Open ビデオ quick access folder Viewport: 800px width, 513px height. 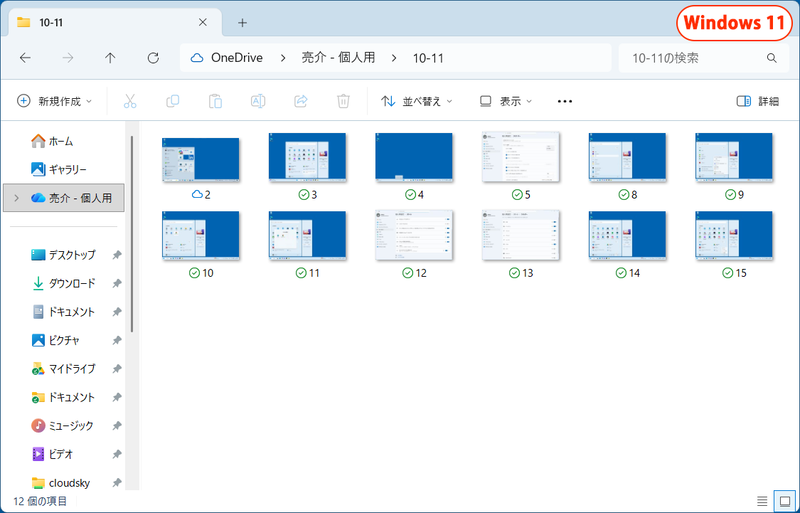pos(53,454)
